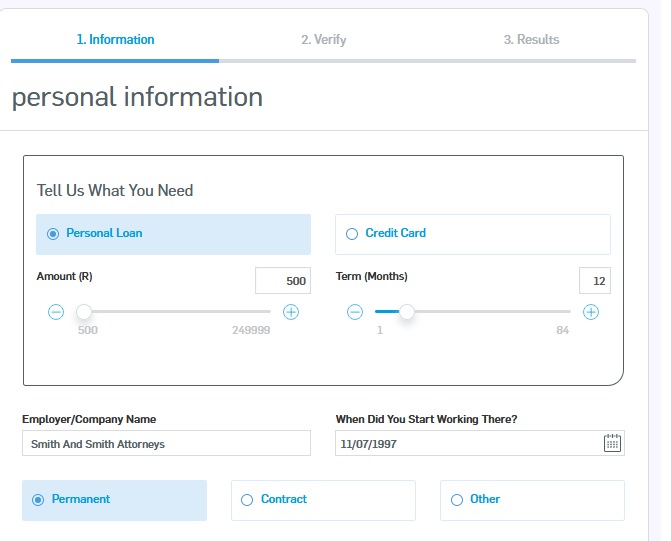Decrease Term months with minus icon

point(355,312)
